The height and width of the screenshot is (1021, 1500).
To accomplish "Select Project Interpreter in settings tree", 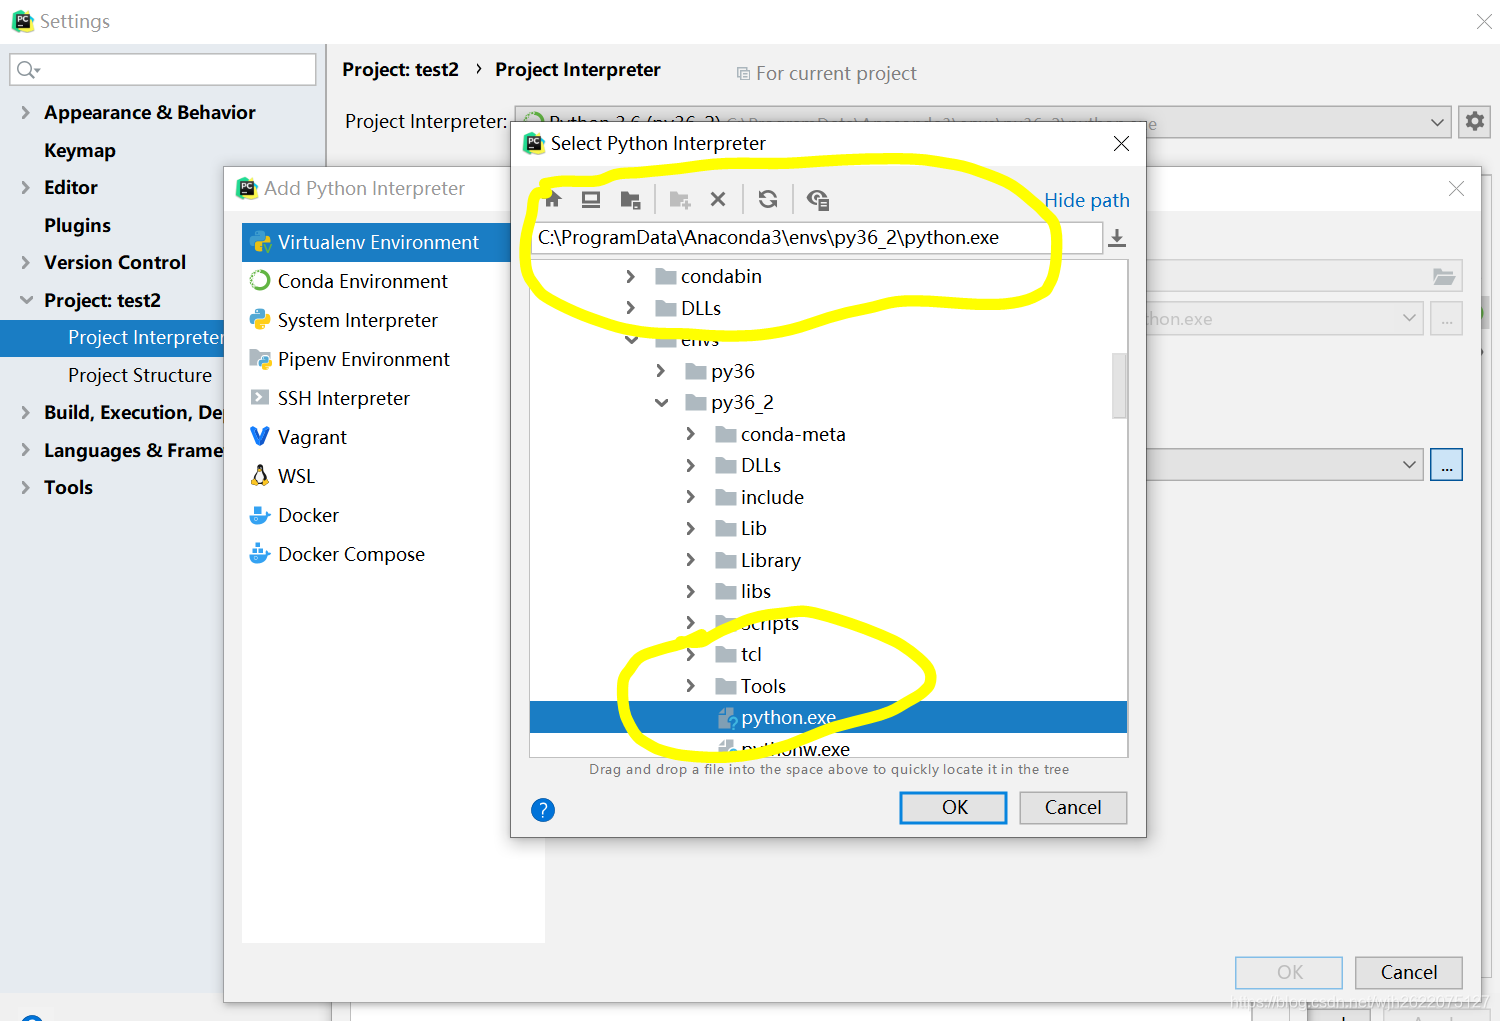I will tap(112, 338).
